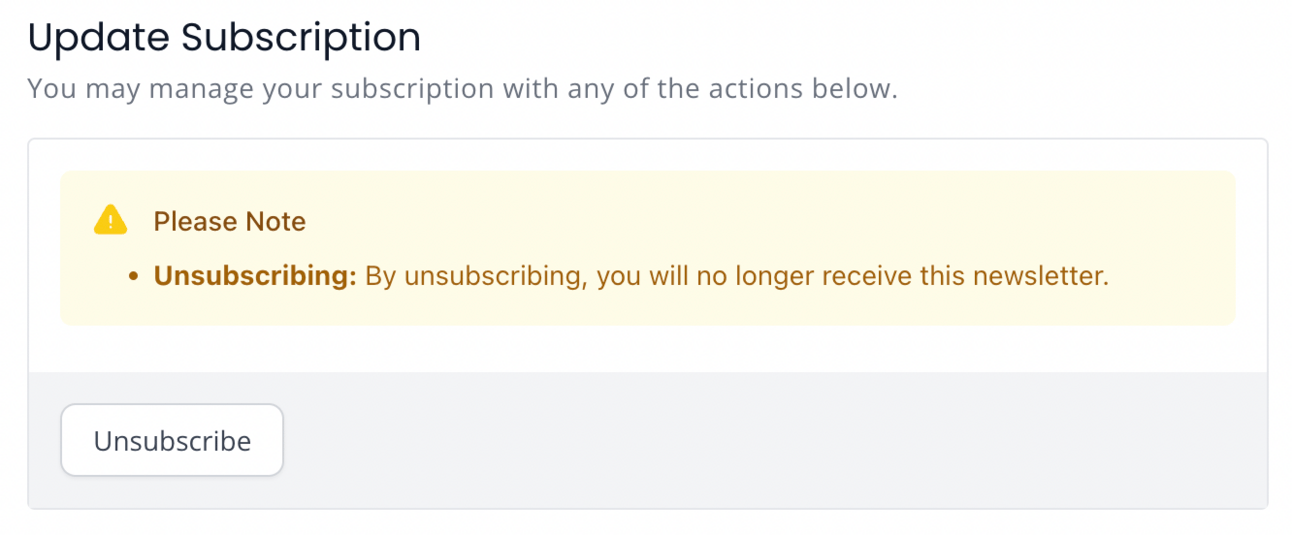Click the yellow warning triangle icon
The height and width of the screenshot is (535, 1292).
(x=110, y=220)
